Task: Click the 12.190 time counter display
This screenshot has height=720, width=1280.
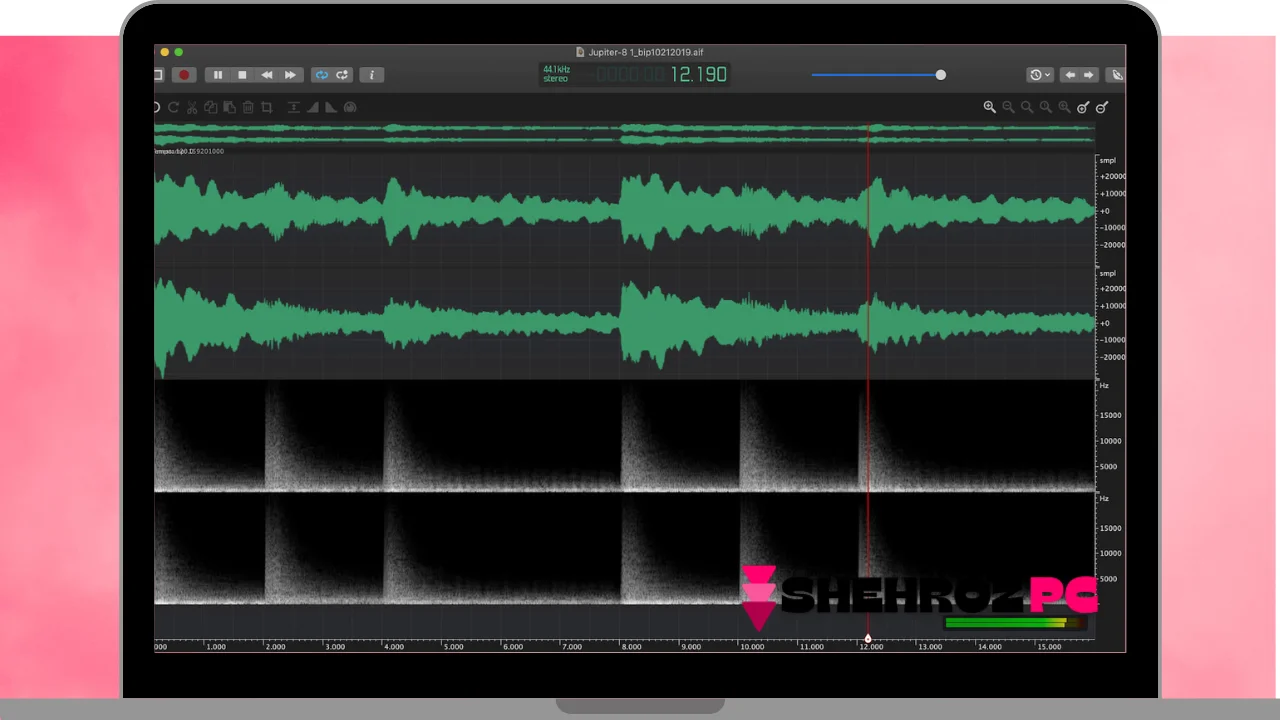Action: (698, 74)
